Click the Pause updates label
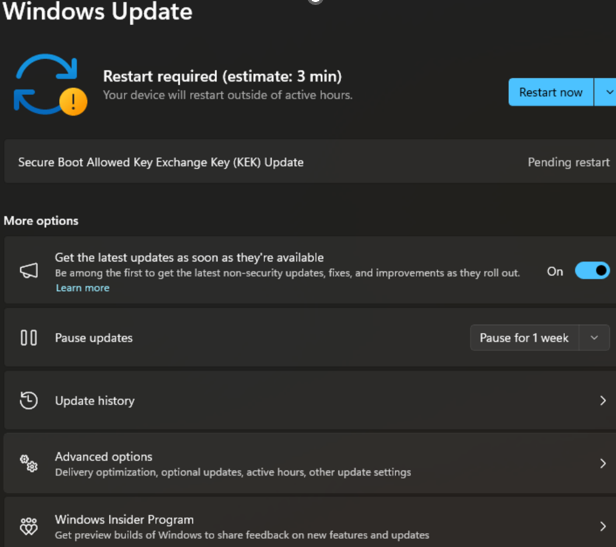The width and height of the screenshot is (616, 547). (94, 338)
